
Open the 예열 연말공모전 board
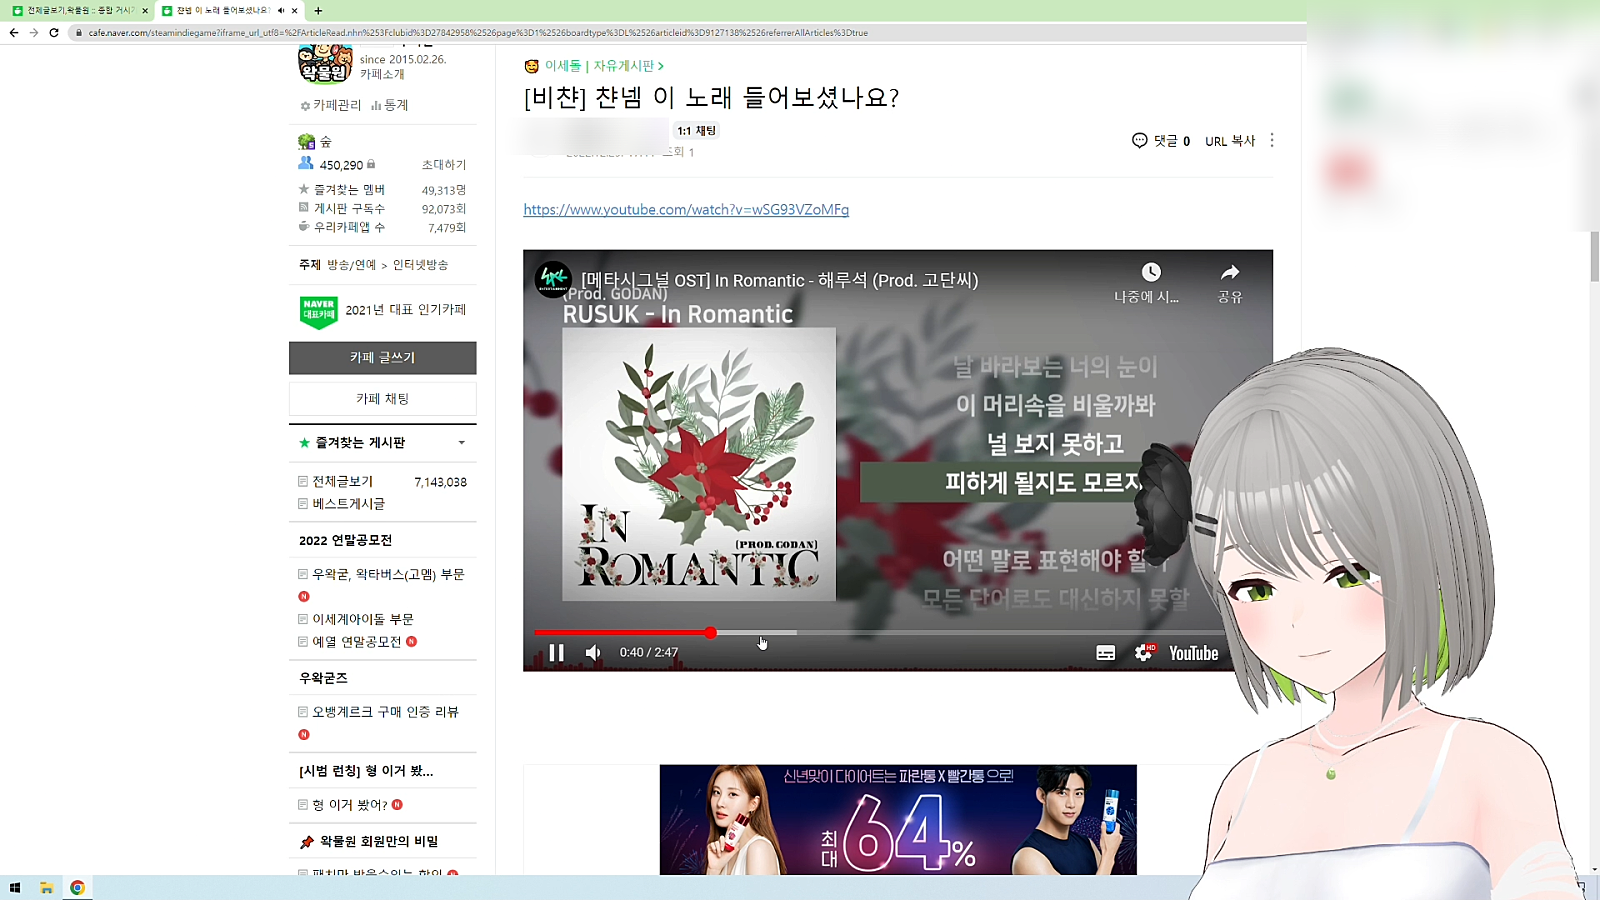357,642
